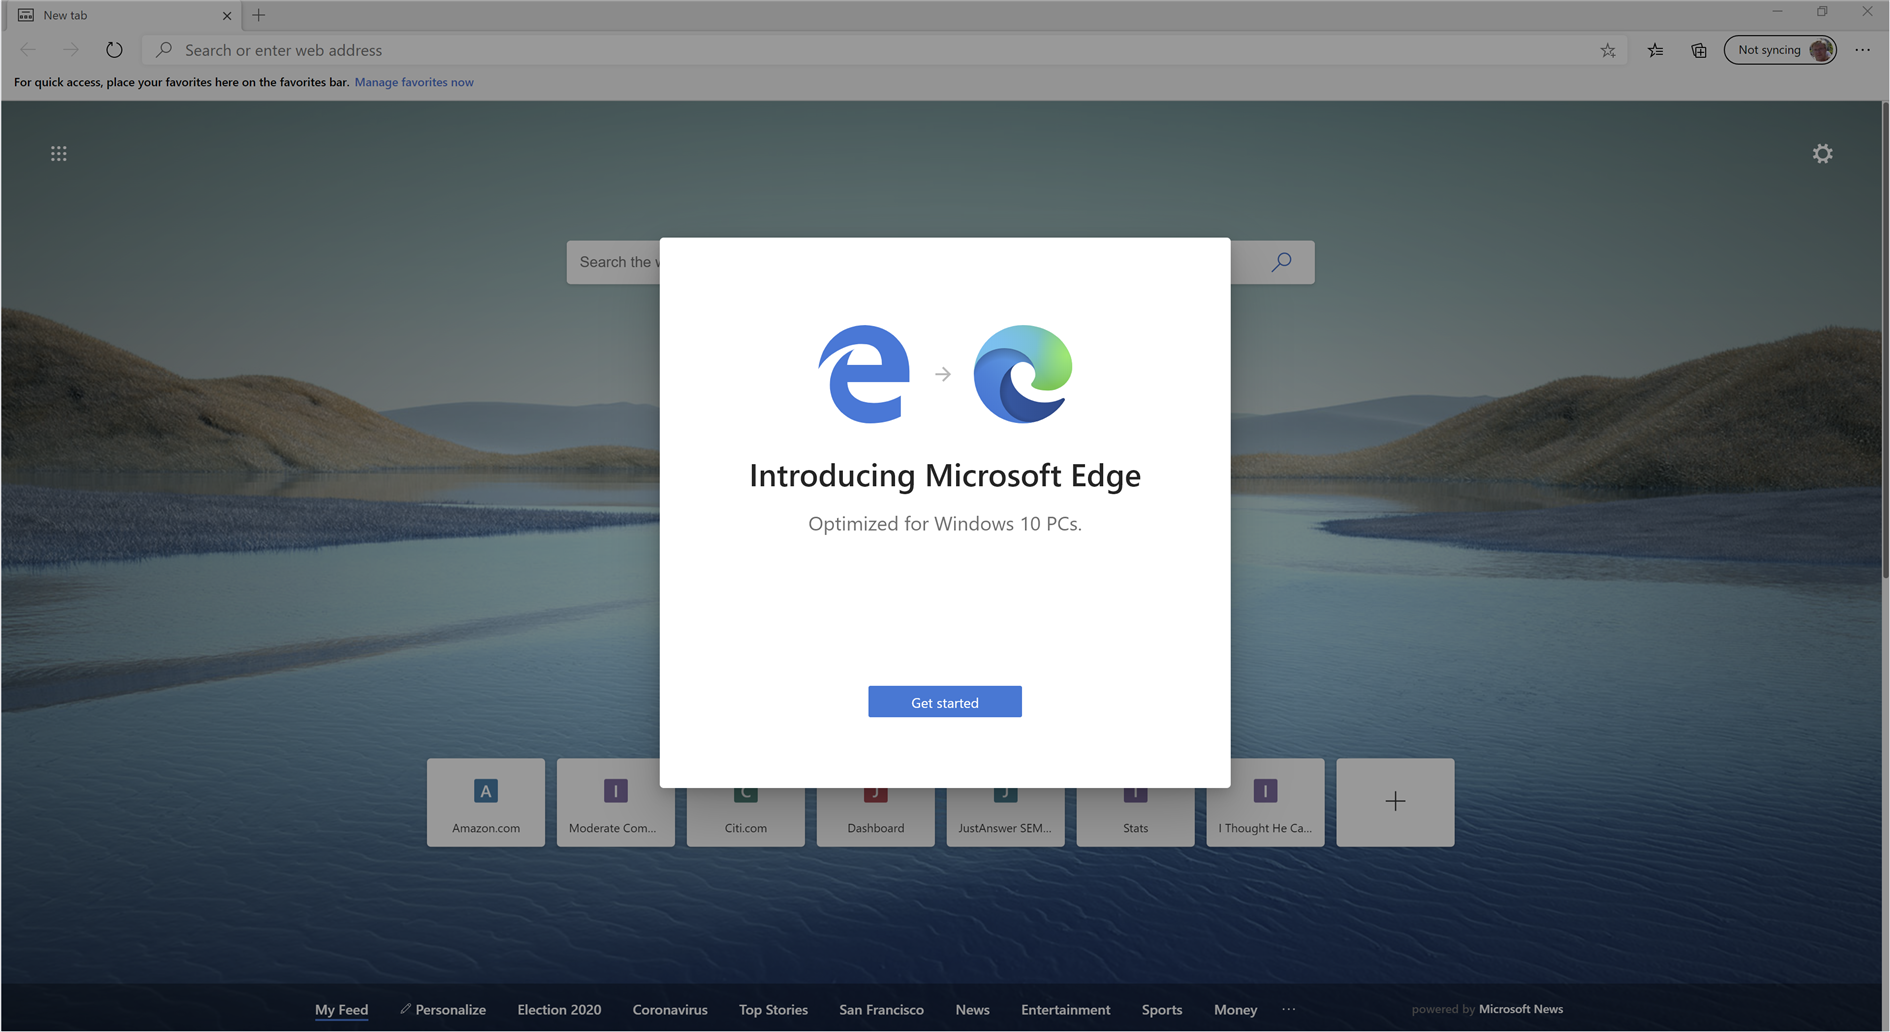Click the Get started button
This screenshot has height=1032, width=1890.
[944, 702]
